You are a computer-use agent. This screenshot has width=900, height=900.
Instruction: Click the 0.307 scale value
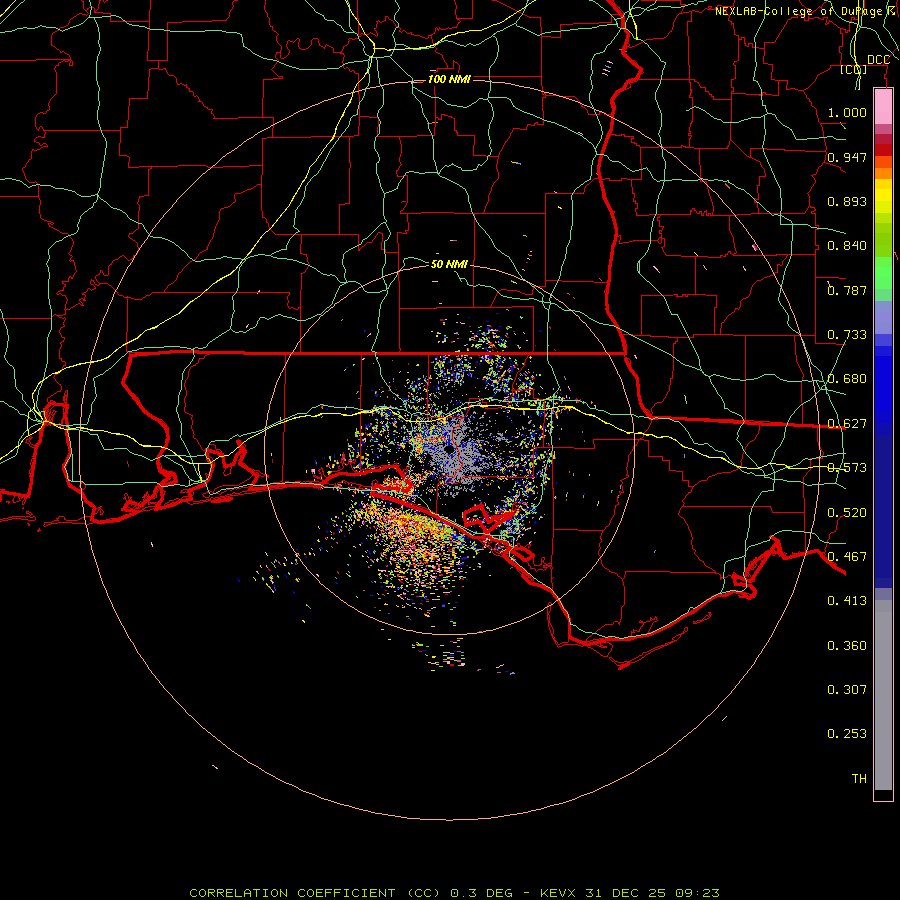(847, 689)
